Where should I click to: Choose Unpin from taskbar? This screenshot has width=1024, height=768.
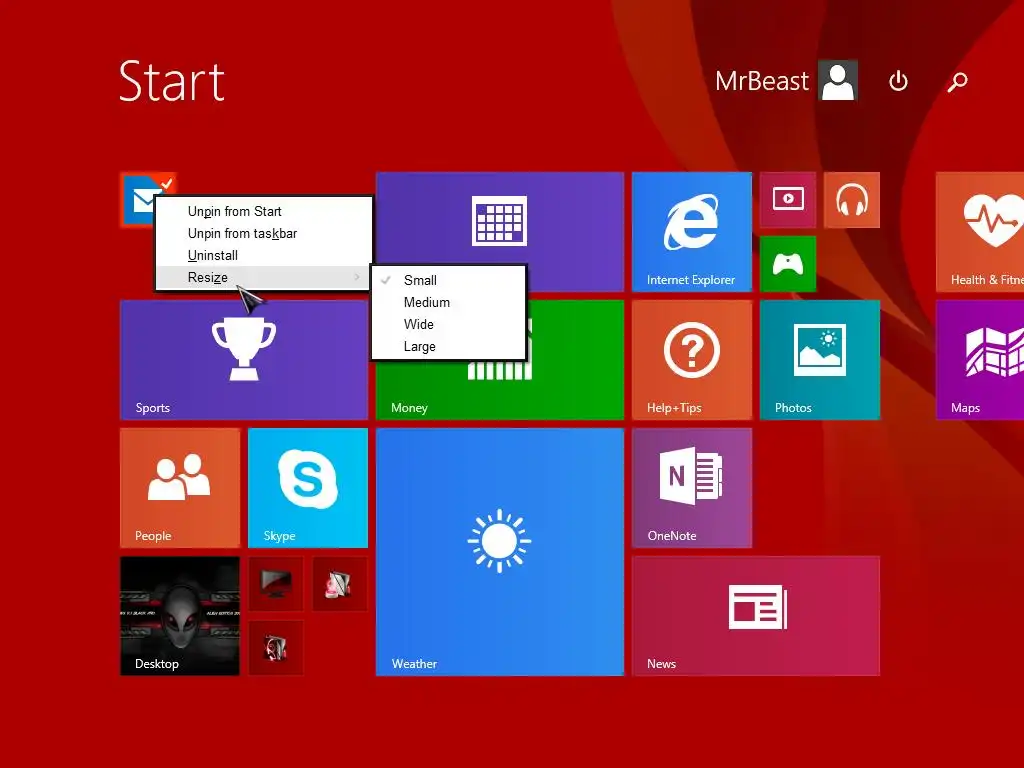point(264,233)
